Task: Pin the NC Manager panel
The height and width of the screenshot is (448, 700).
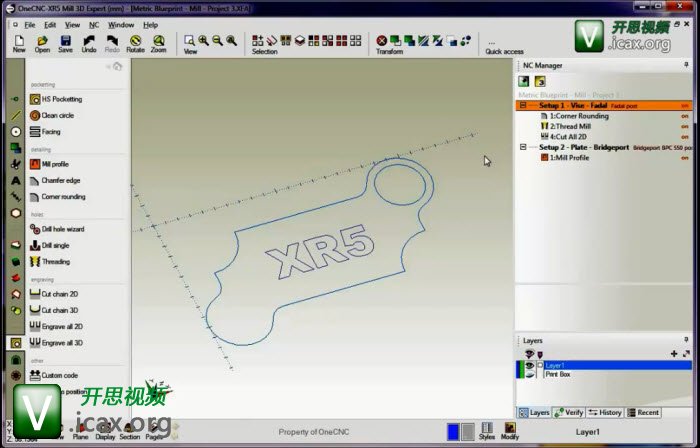Action: (686, 65)
